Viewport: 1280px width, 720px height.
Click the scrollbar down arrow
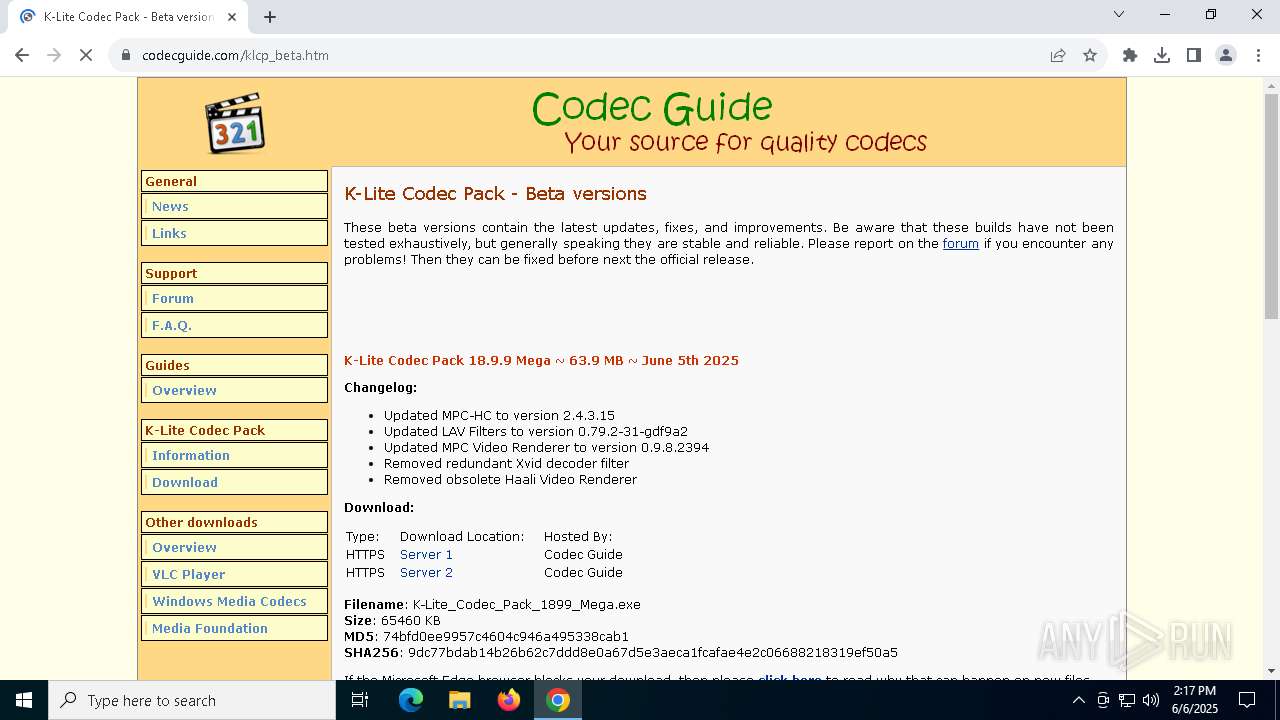(1271, 671)
